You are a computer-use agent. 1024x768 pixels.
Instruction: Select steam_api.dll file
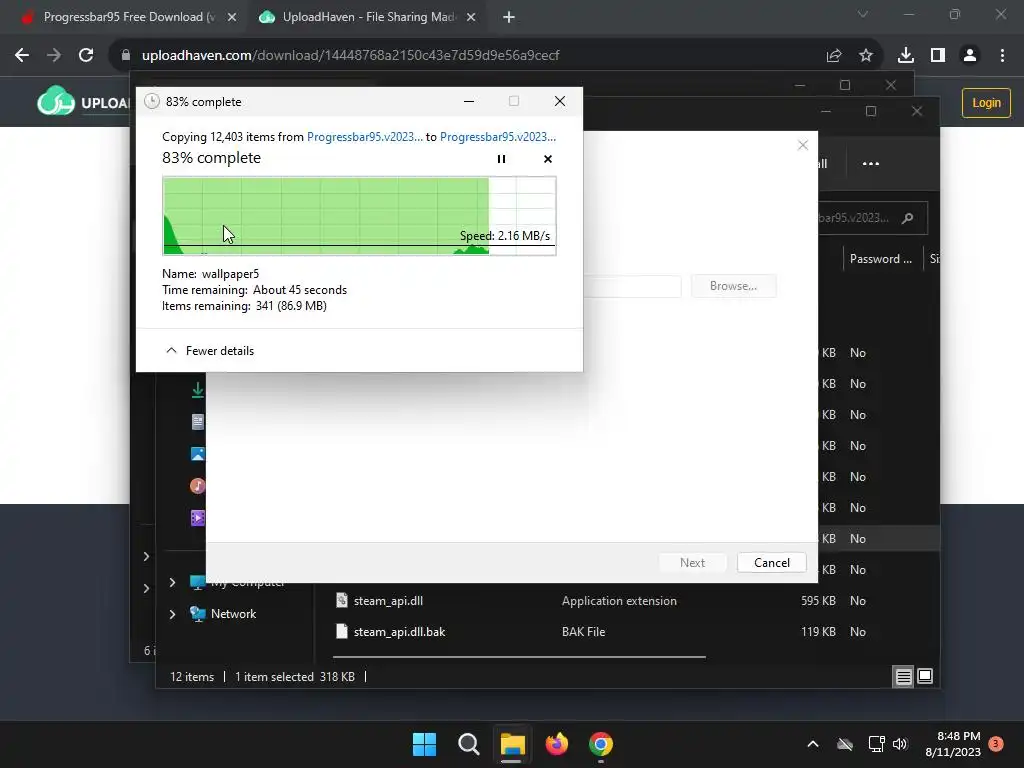(389, 601)
